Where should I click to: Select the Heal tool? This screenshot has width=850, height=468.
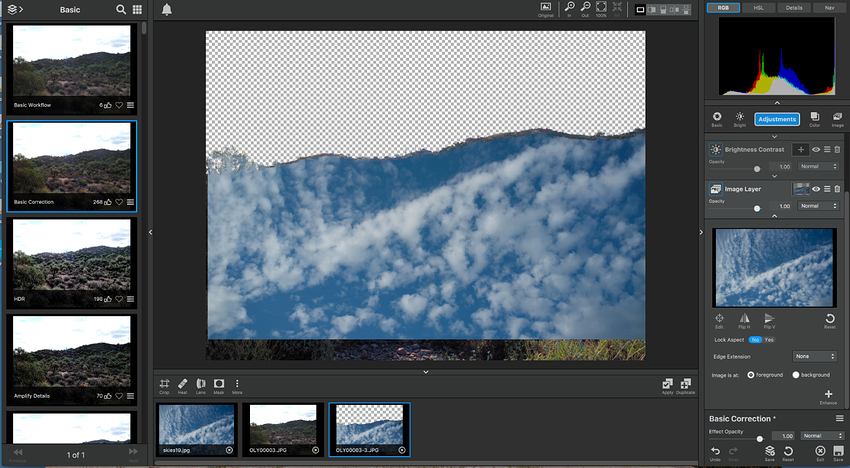coord(182,384)
